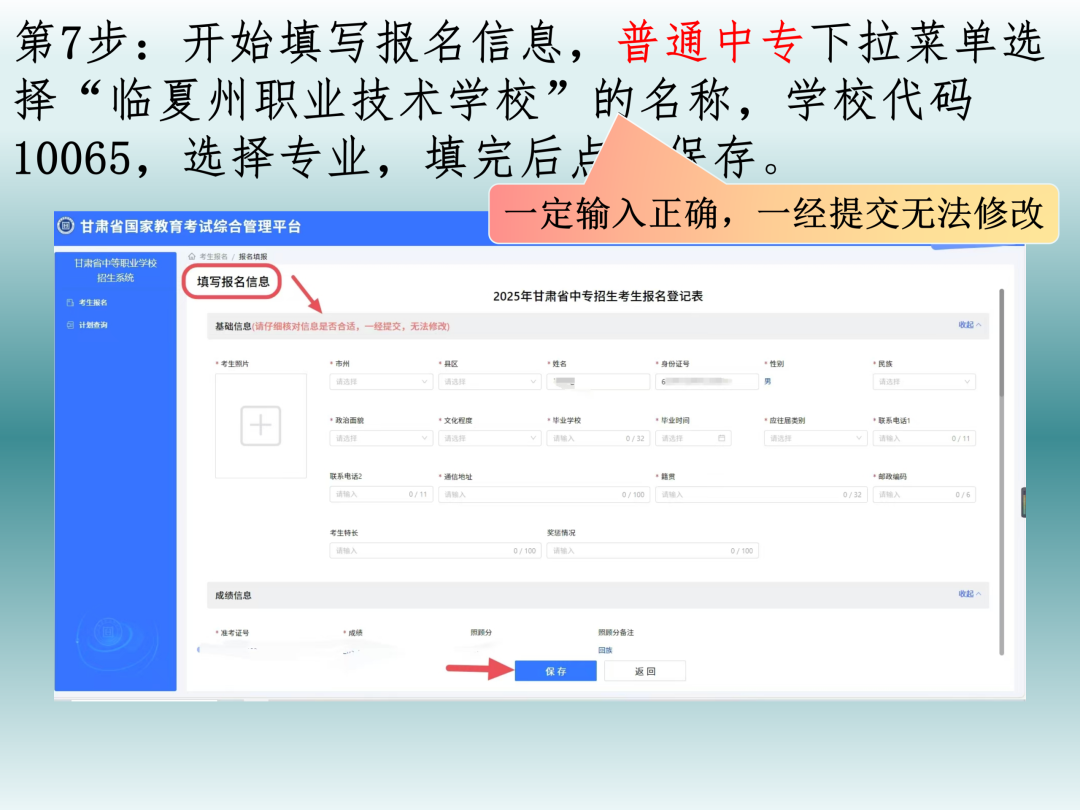The width and height of the screenshot is (1080, 810).
Task: Select the 填写报名信息 tab
Action: pos(233,282)
